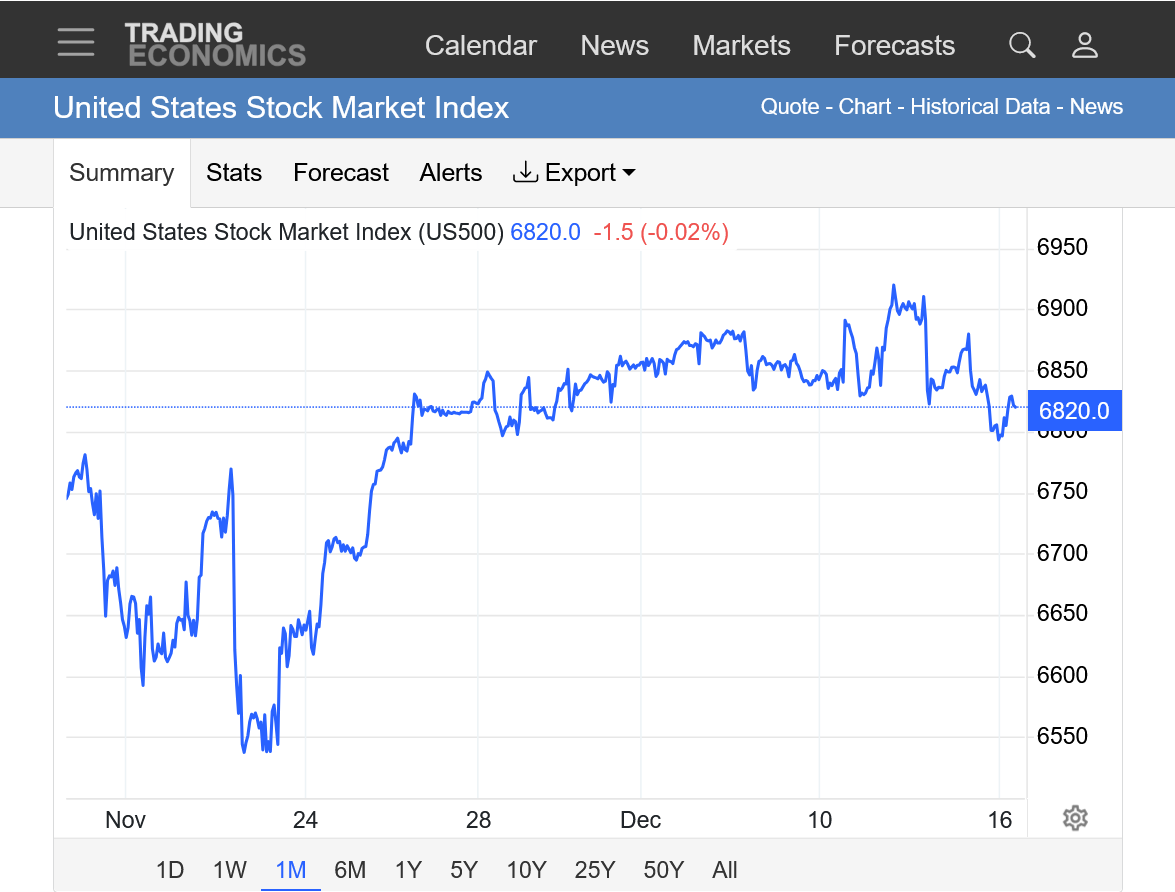The image size is (1175, 892).
Task: Click the search magnifier icon
Action: pos(1021,45)
